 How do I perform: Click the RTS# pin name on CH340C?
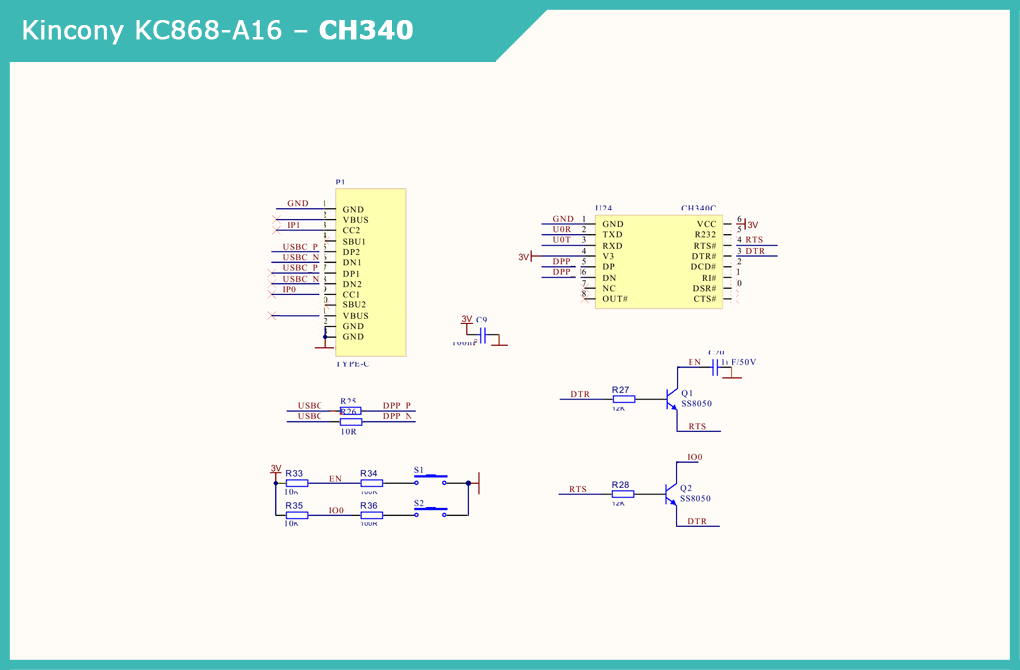pyautogui.click(x=705, y=246)
